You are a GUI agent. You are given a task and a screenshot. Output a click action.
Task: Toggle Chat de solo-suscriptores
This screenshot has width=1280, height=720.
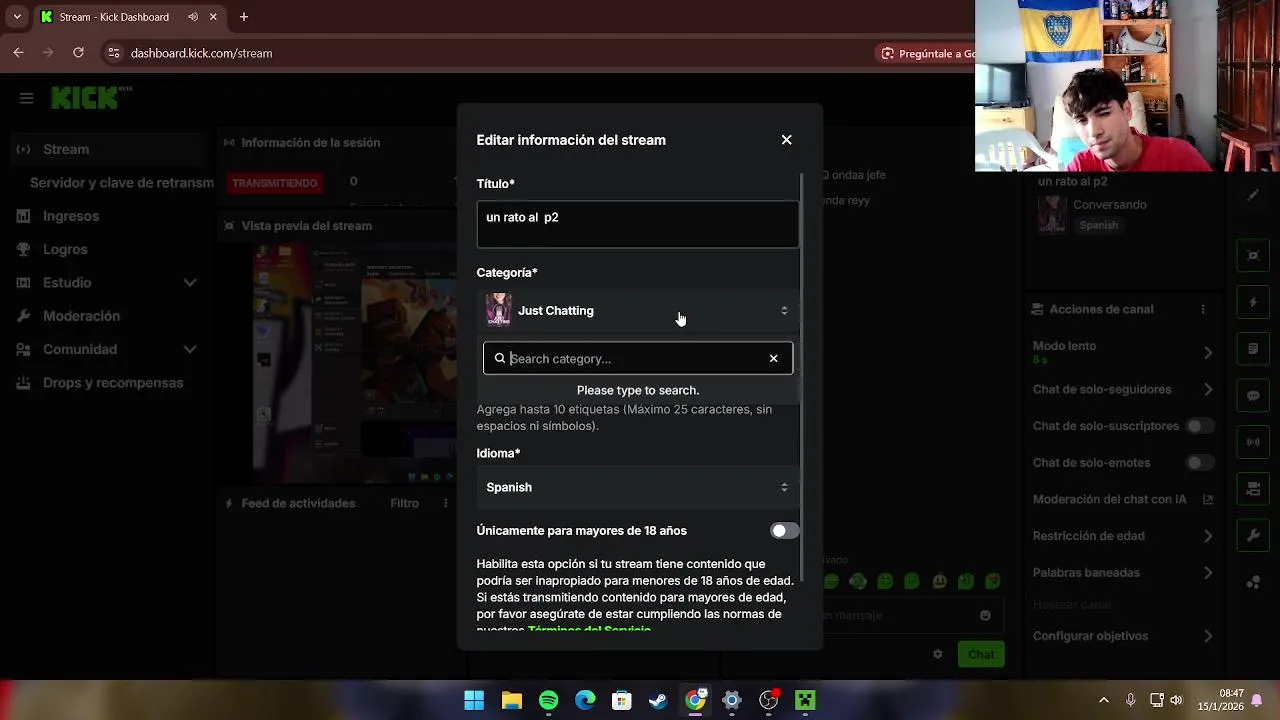pyautogui.click(x=1199, y=426)
